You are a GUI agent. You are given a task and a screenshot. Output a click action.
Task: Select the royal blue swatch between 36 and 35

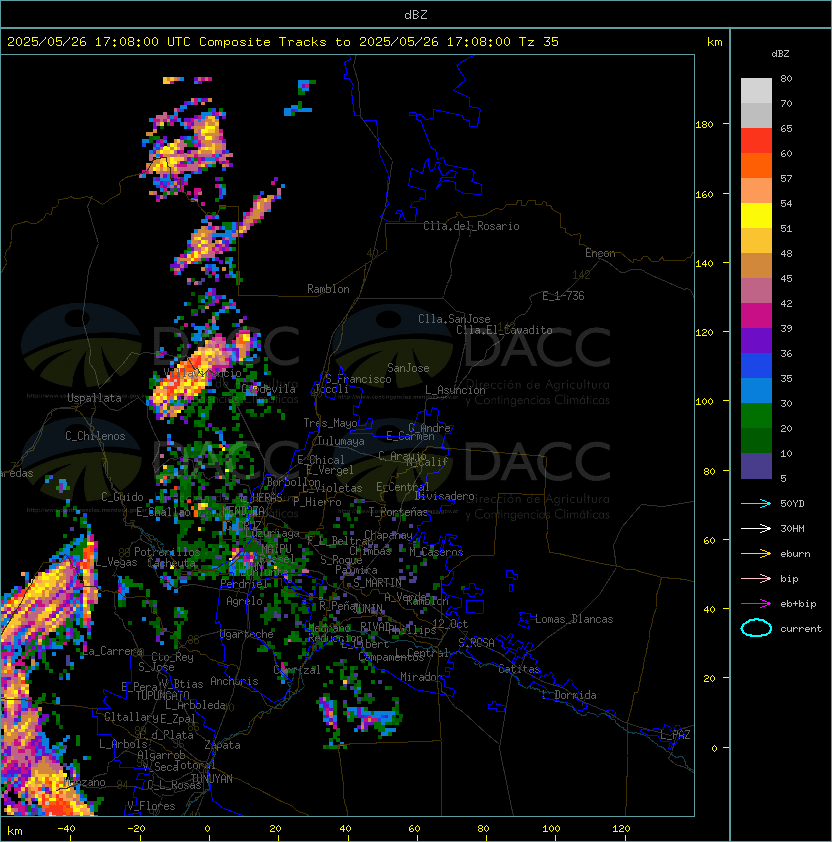coord(756,366)
